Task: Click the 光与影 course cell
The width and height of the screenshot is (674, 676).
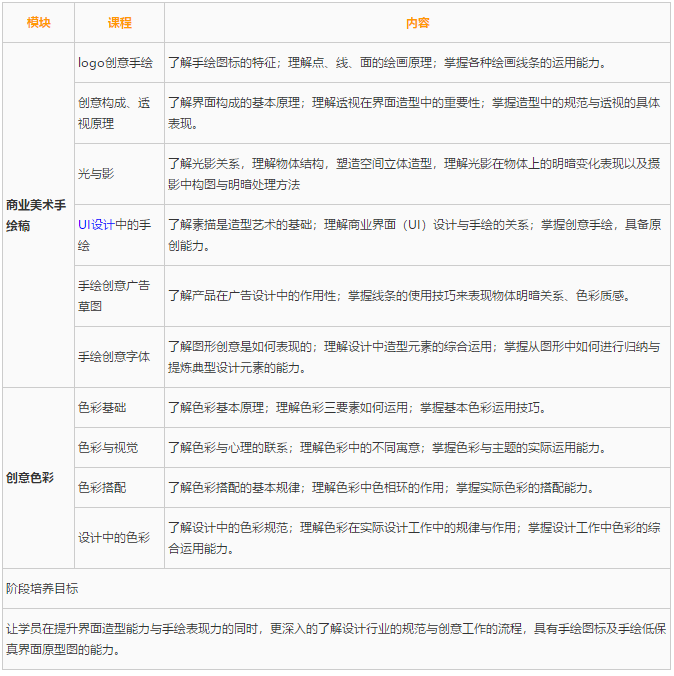Action: tap(119, 174)
